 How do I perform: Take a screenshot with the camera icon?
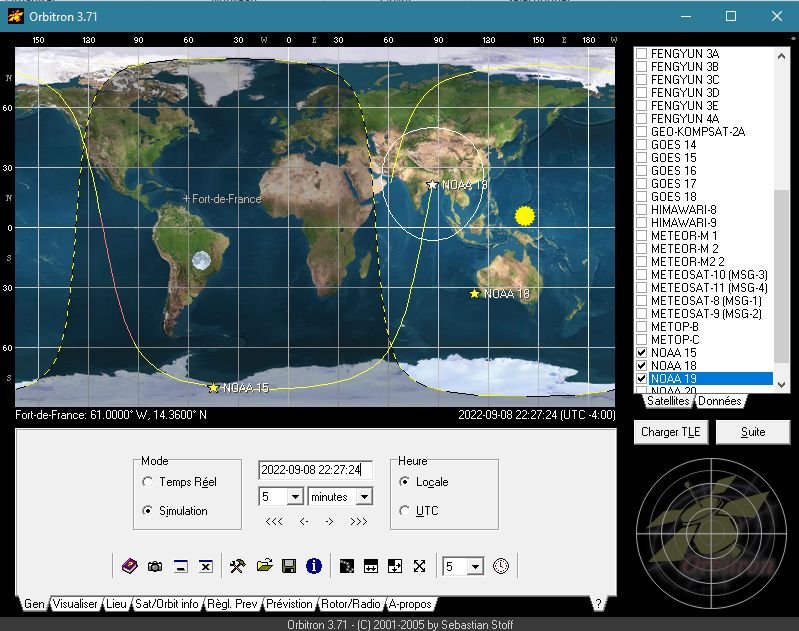tap(155, 566)
